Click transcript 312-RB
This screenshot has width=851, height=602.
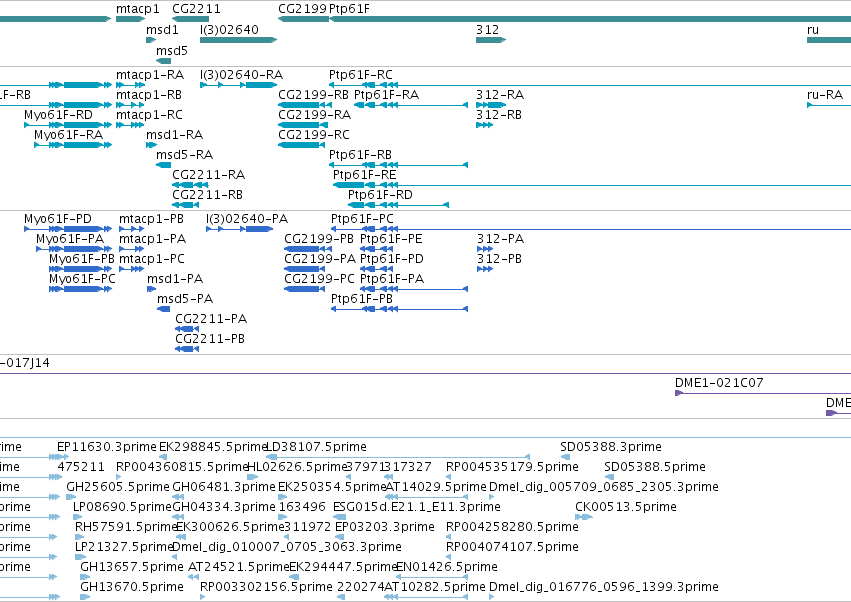(499, 115)
